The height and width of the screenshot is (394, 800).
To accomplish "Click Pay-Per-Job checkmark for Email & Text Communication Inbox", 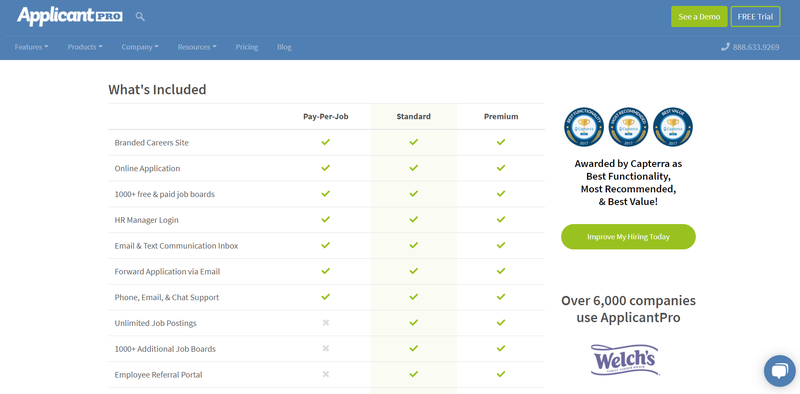I will coord(326,245).
